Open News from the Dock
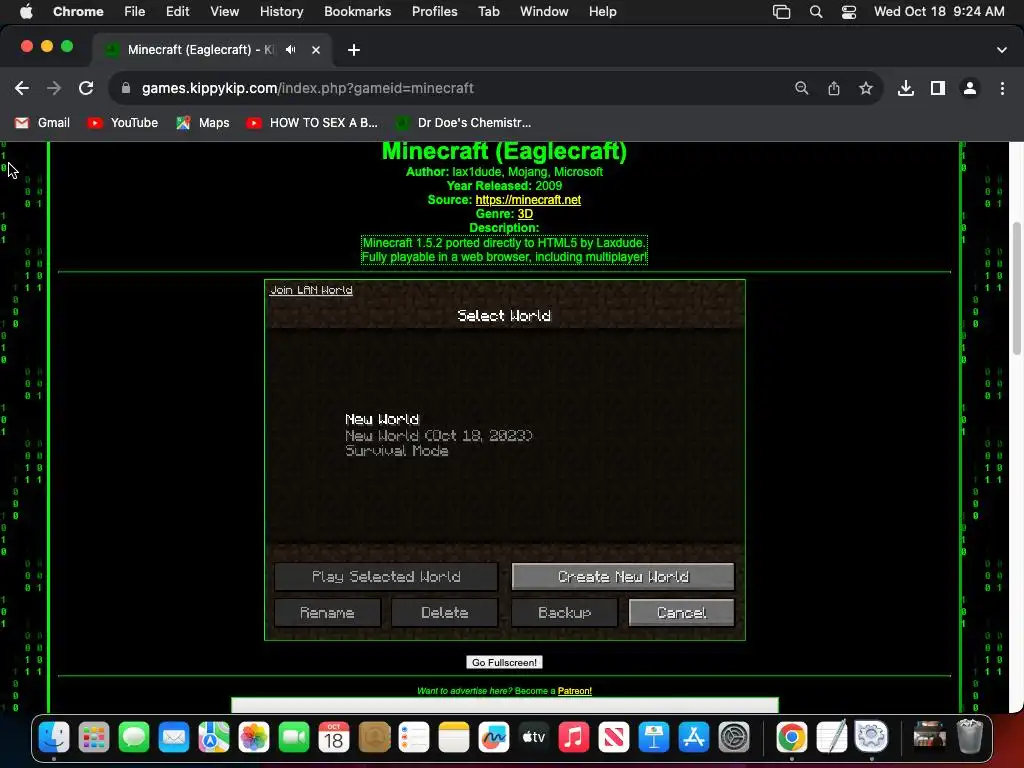Viewport: 1024px width, 768px height. [613, 737]
